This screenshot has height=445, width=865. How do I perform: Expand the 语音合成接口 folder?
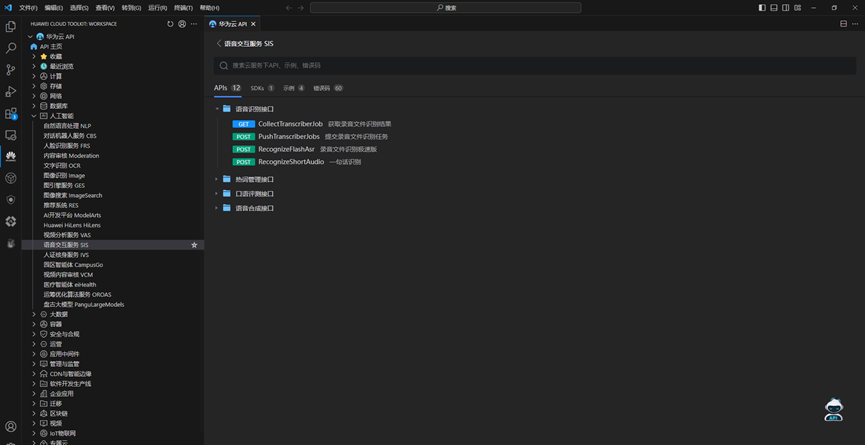click(x=217, y=208)
